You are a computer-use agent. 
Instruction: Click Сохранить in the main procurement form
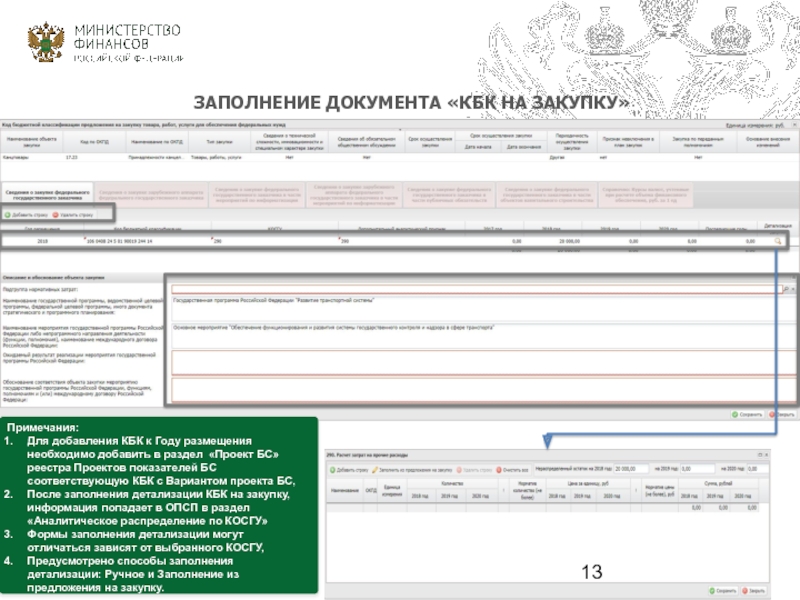(747, 414)
